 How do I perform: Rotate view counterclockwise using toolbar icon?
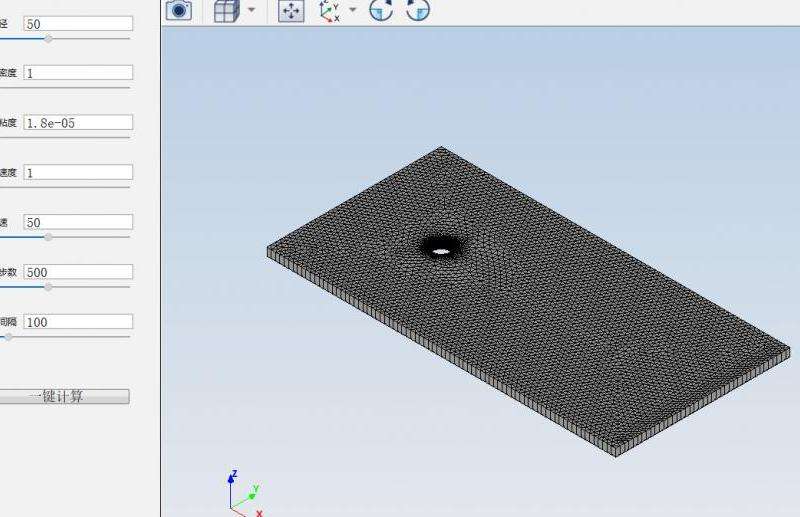click(x=381, y=11)
